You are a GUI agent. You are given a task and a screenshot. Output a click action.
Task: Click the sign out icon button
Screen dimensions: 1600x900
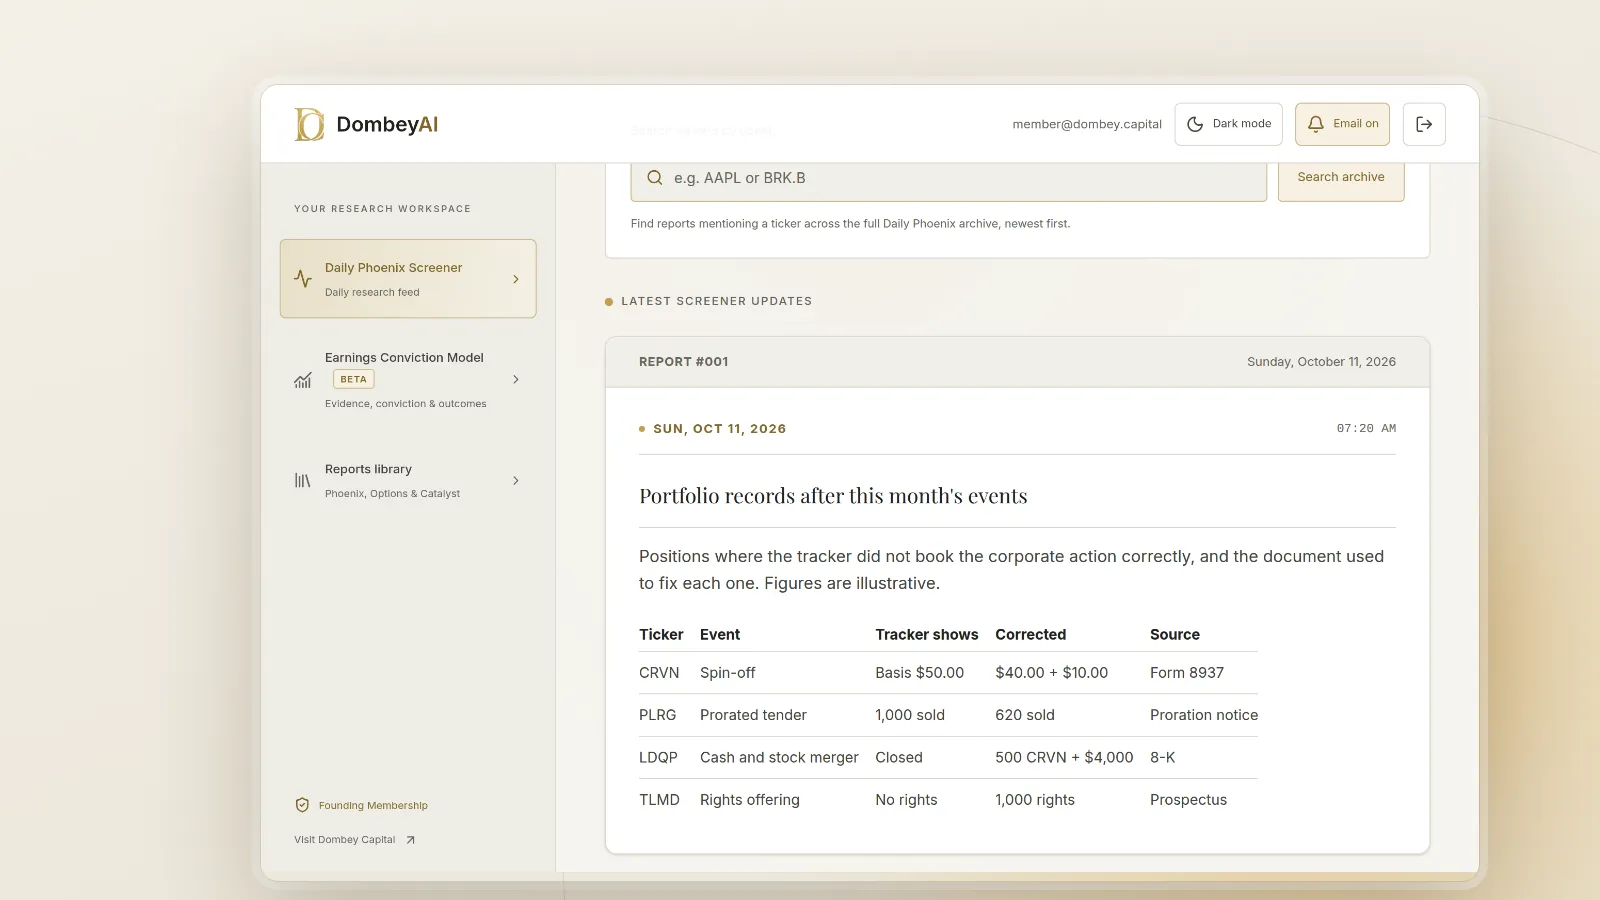(1424, 124)
